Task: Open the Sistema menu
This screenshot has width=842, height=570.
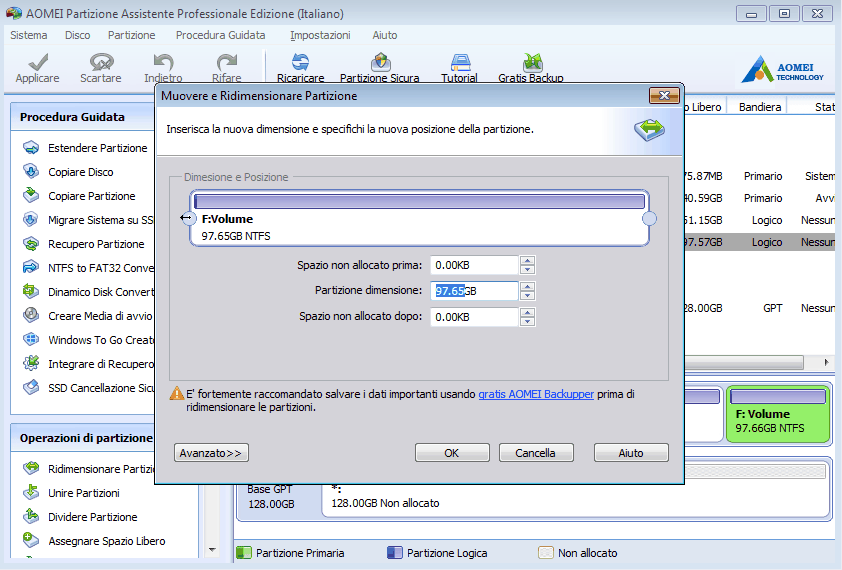Action: pos(28,35)
